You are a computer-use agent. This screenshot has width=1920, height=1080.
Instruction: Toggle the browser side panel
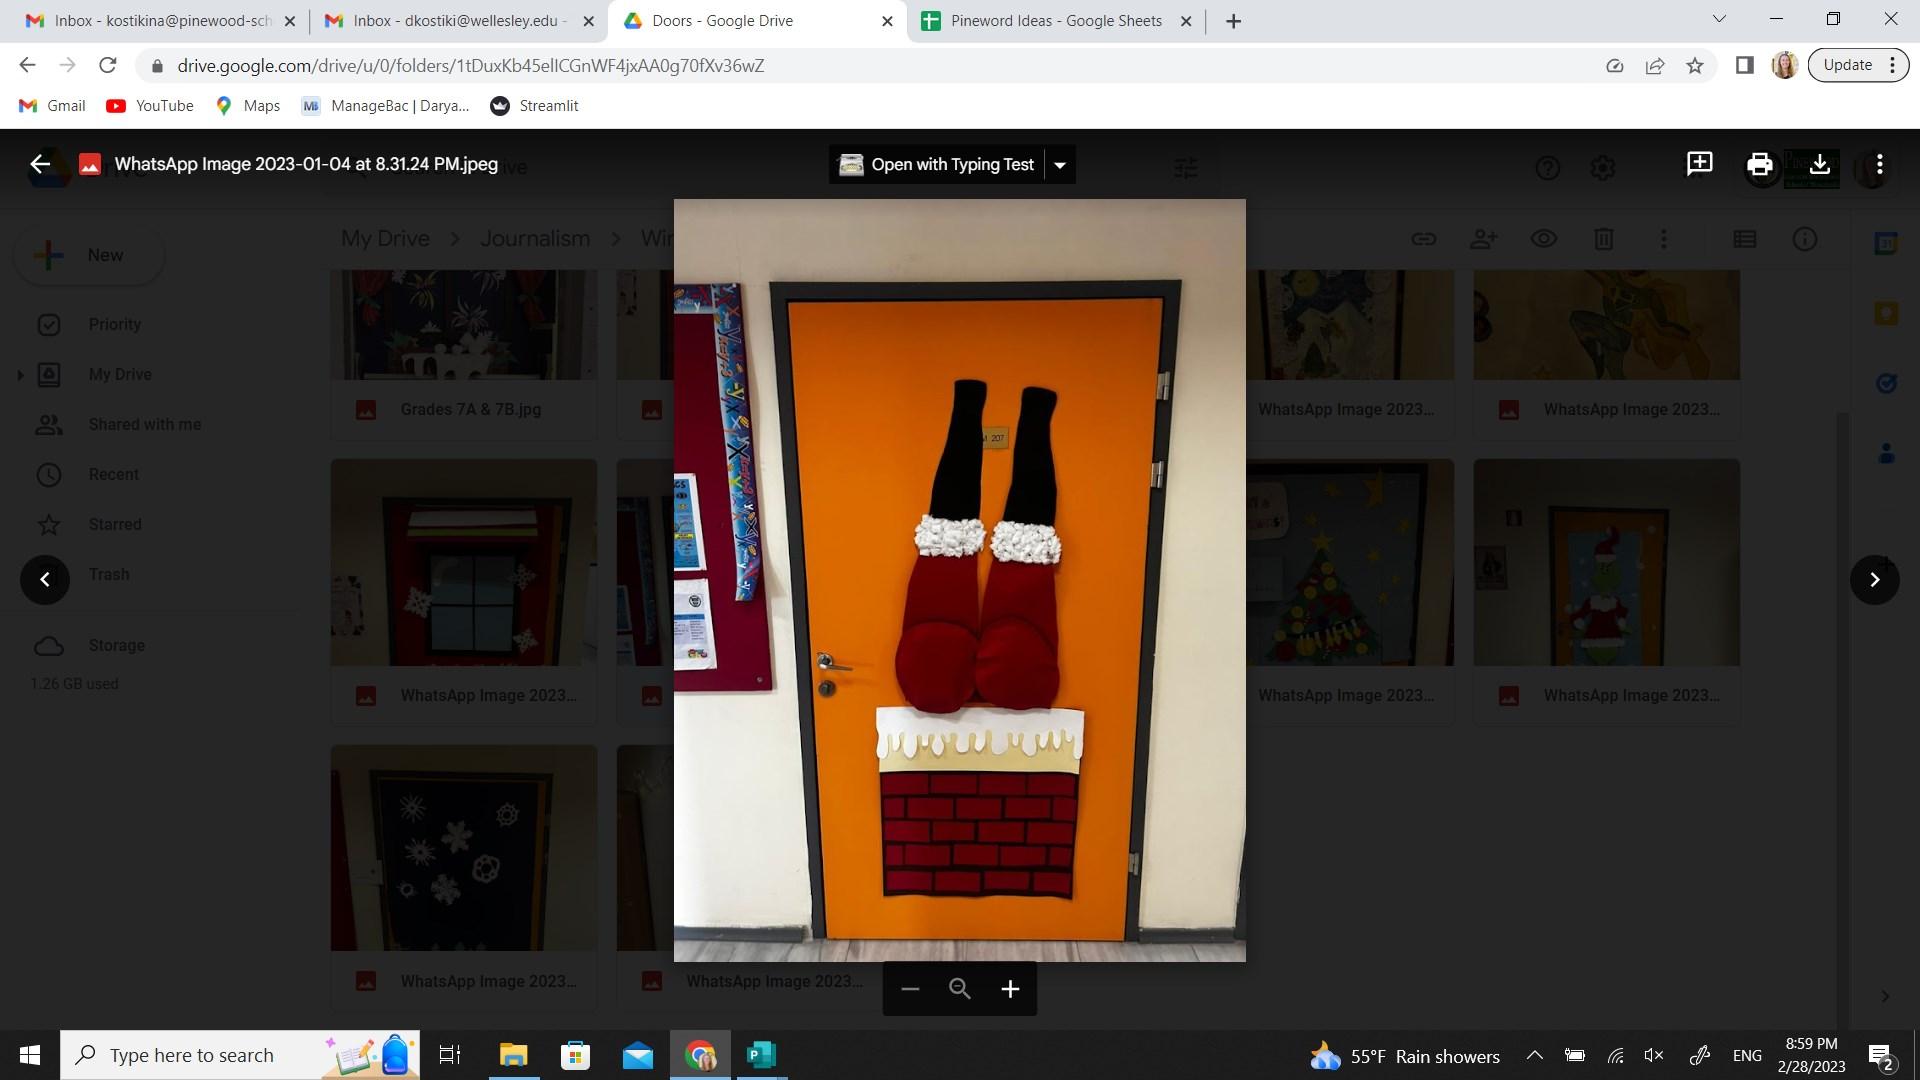tap(1744, 66)
